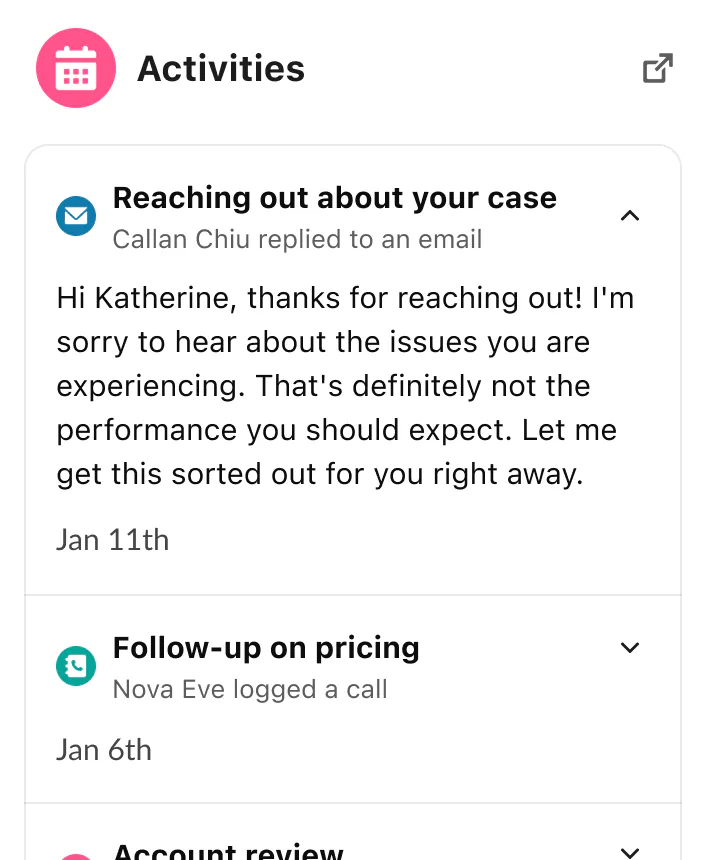Click 'Nova Eve logged a call' subtitle
The image size is (706, 860).
coord(249,690)
